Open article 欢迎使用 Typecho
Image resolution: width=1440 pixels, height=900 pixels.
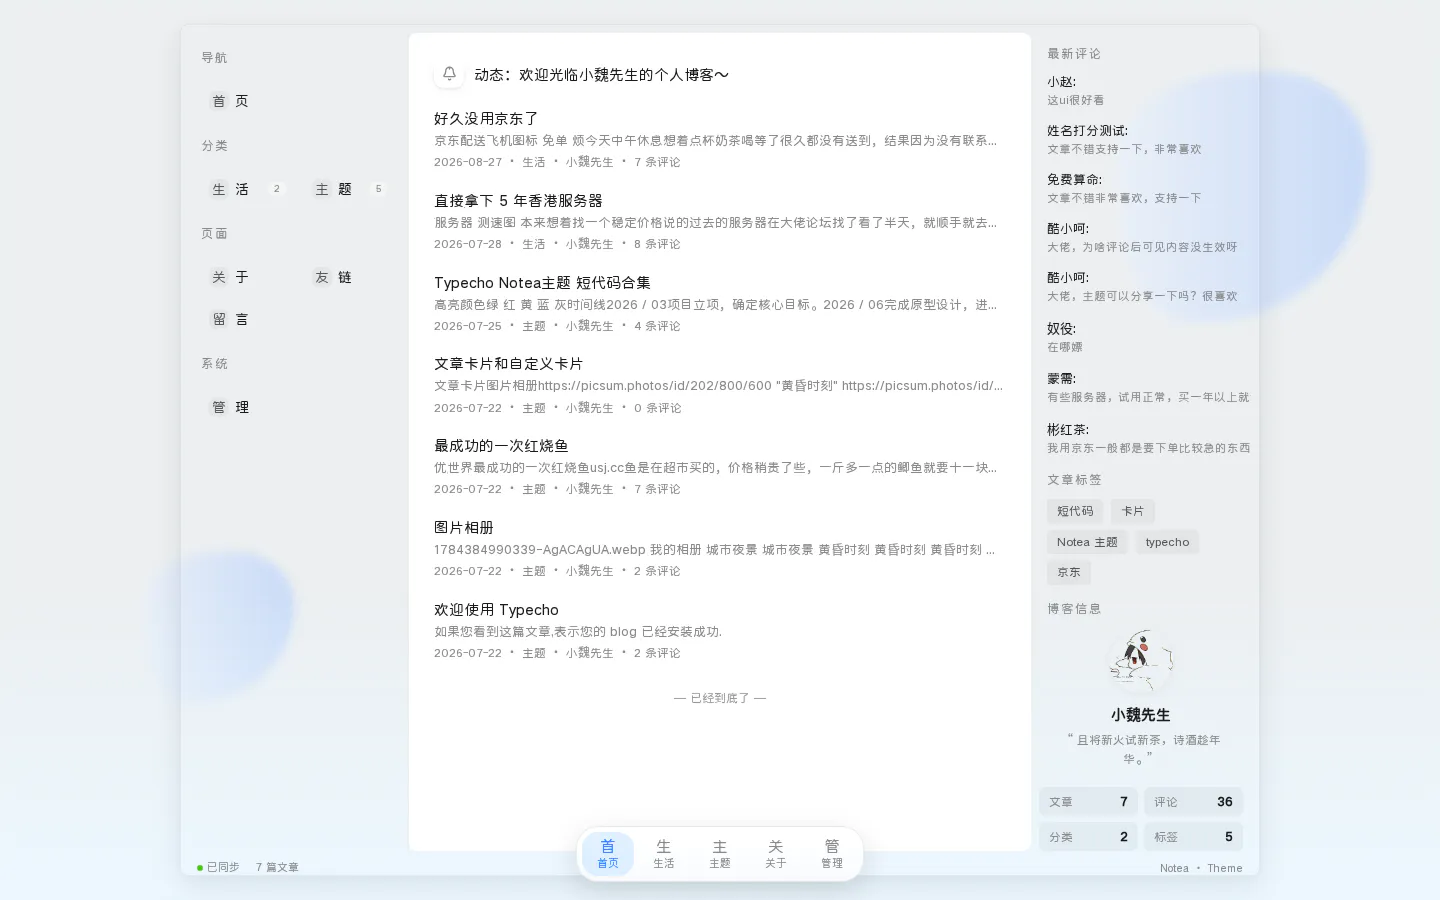pyautogui.click(x=496, y=610)
